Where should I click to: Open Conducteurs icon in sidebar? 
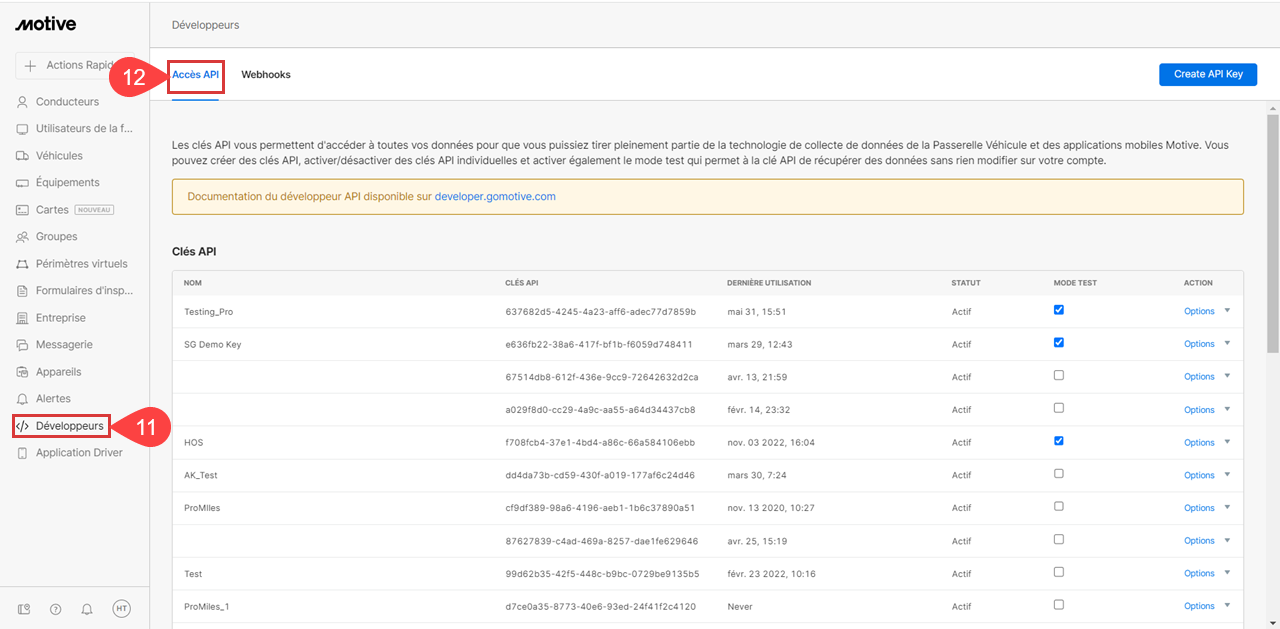pyautogui.click(x=23, y=102)
